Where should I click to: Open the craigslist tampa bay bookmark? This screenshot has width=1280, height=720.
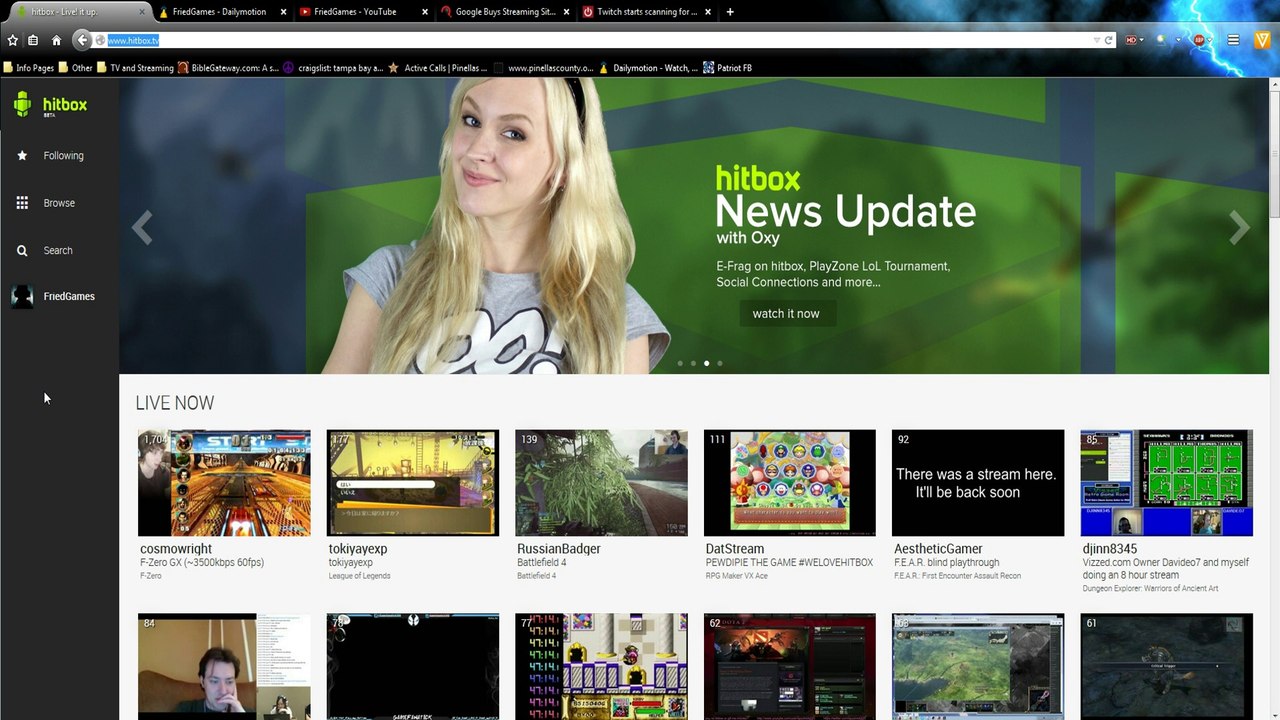pyautogui.click(x=334, y=68)
